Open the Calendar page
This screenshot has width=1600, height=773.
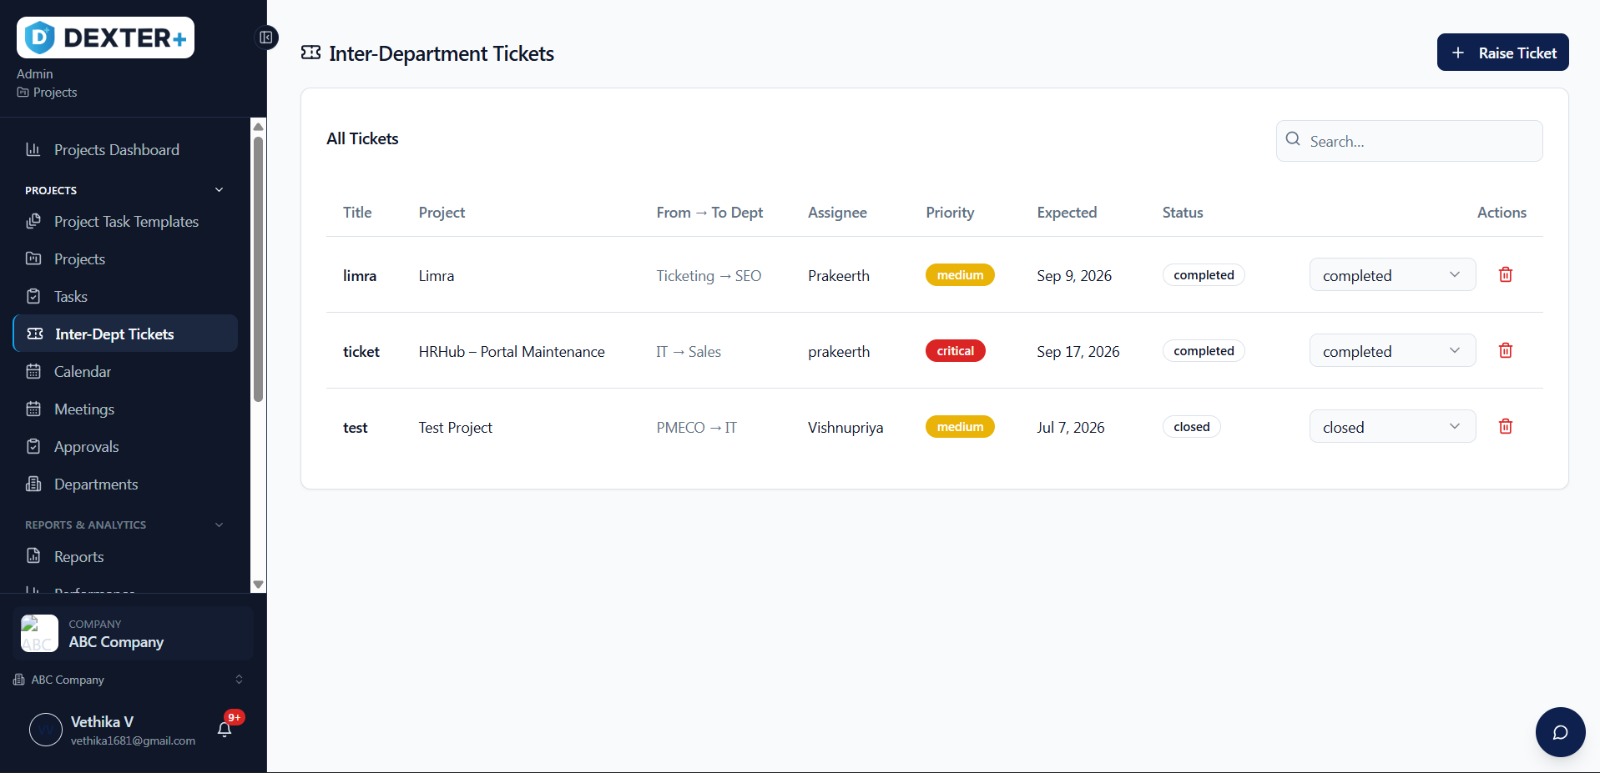click(125, 372)
